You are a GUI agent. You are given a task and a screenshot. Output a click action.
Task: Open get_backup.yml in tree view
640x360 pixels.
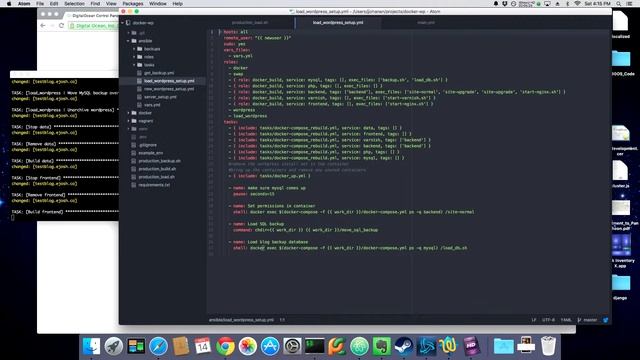[159, 73]
